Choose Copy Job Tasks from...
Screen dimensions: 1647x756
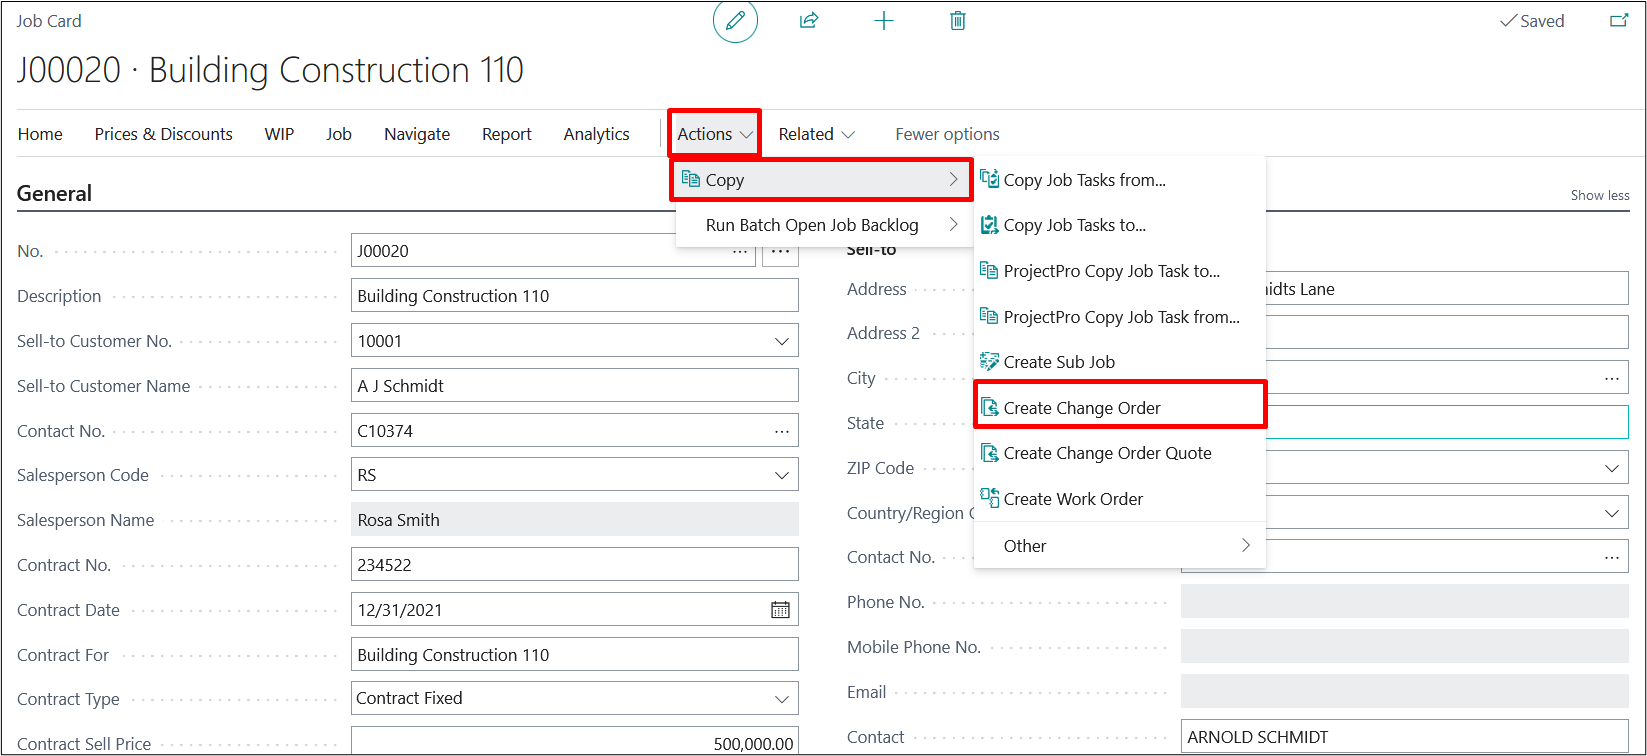[x=1084, y=180]
